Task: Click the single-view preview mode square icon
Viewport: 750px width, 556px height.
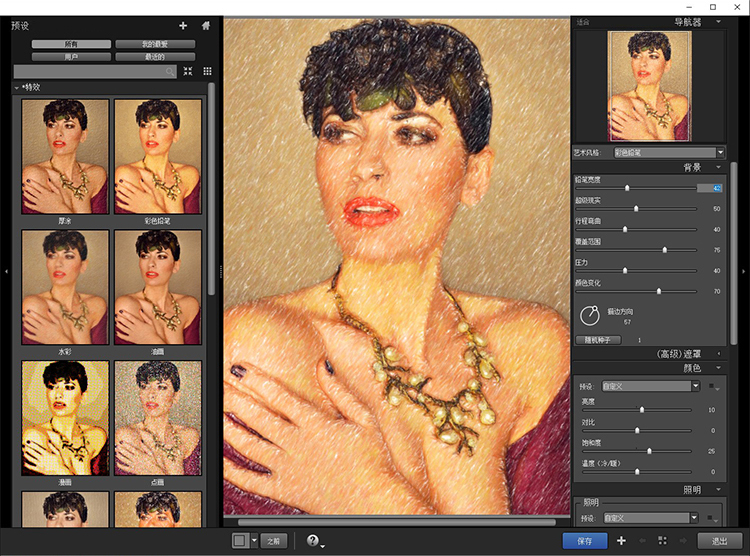Action: pyautogui.click(x=240, y=541)
